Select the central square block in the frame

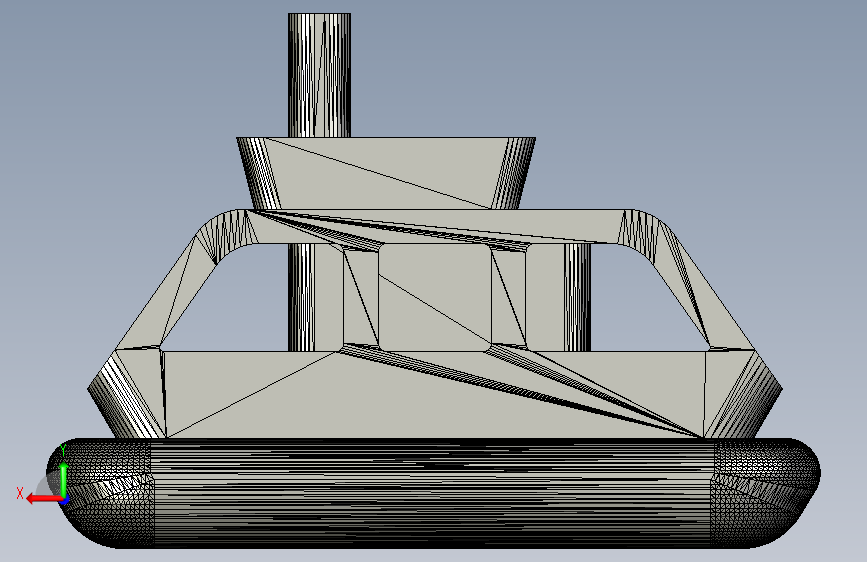[x=435, y=298]
